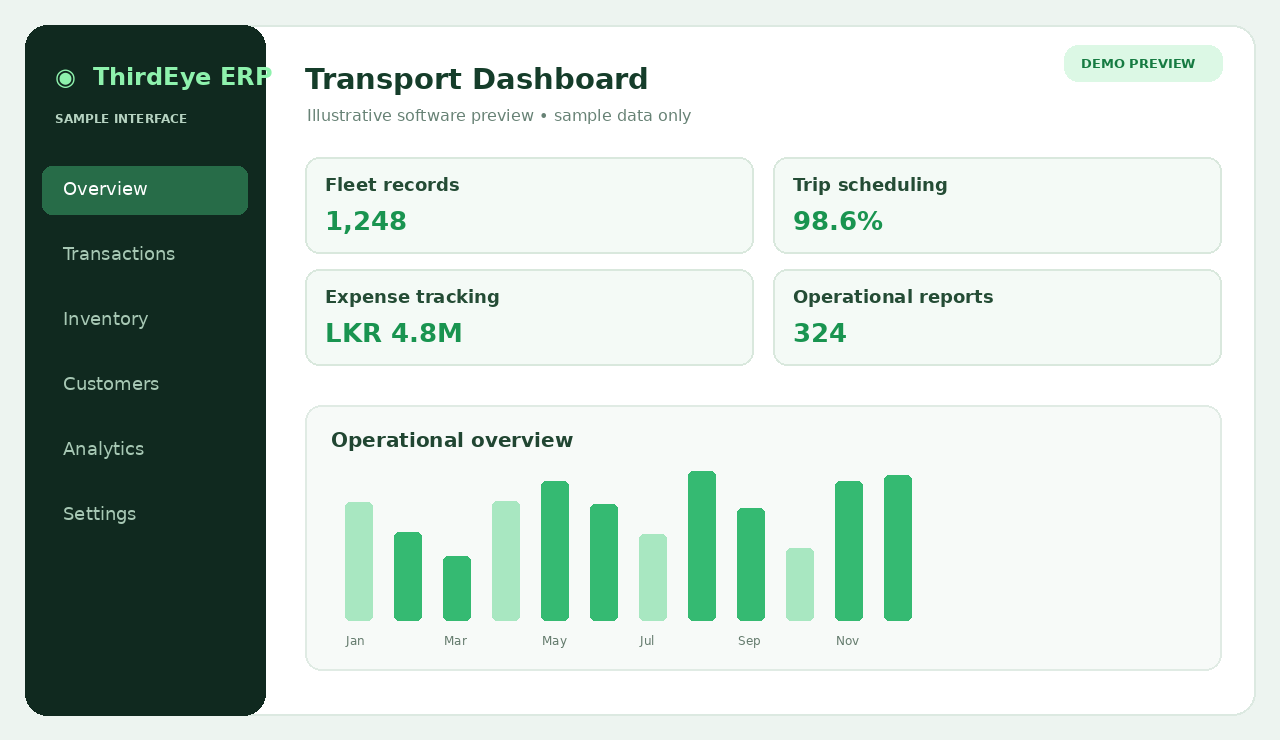
Task: View the Operational reports card
Action: coord(997,317)
